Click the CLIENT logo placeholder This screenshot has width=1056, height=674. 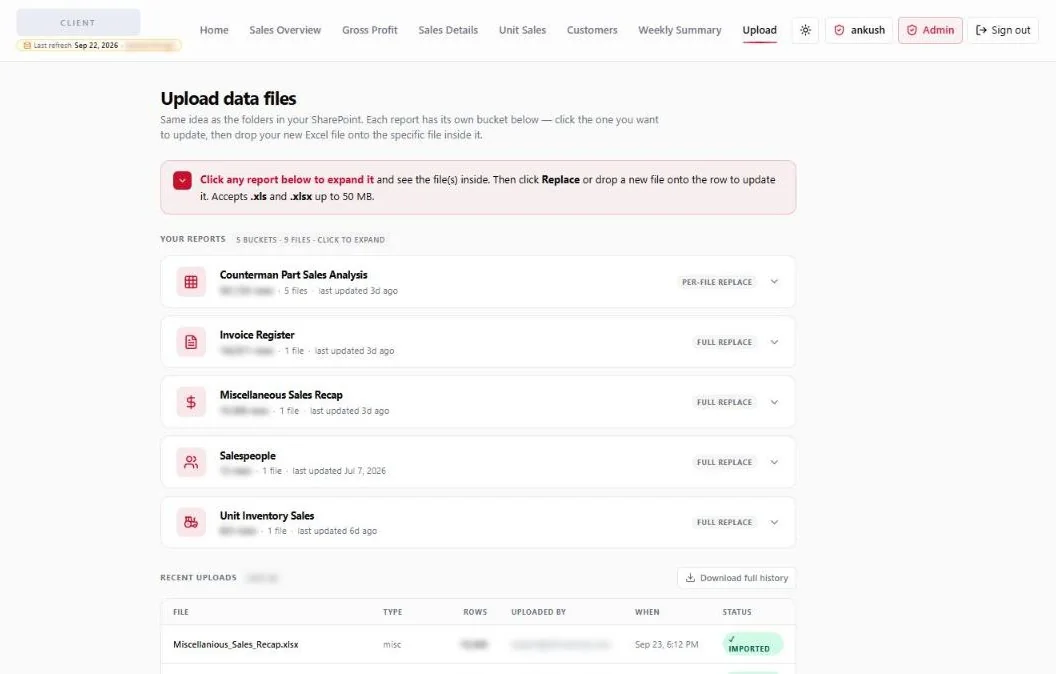78,23
